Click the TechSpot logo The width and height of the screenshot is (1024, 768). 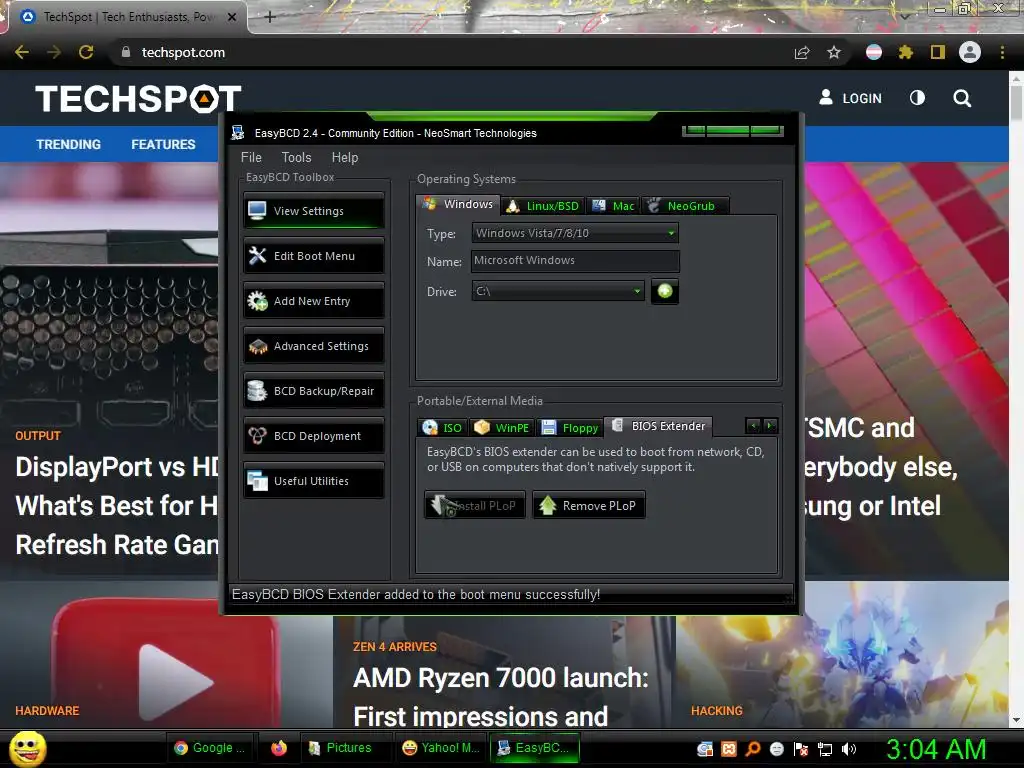click(x=138, y=99)
